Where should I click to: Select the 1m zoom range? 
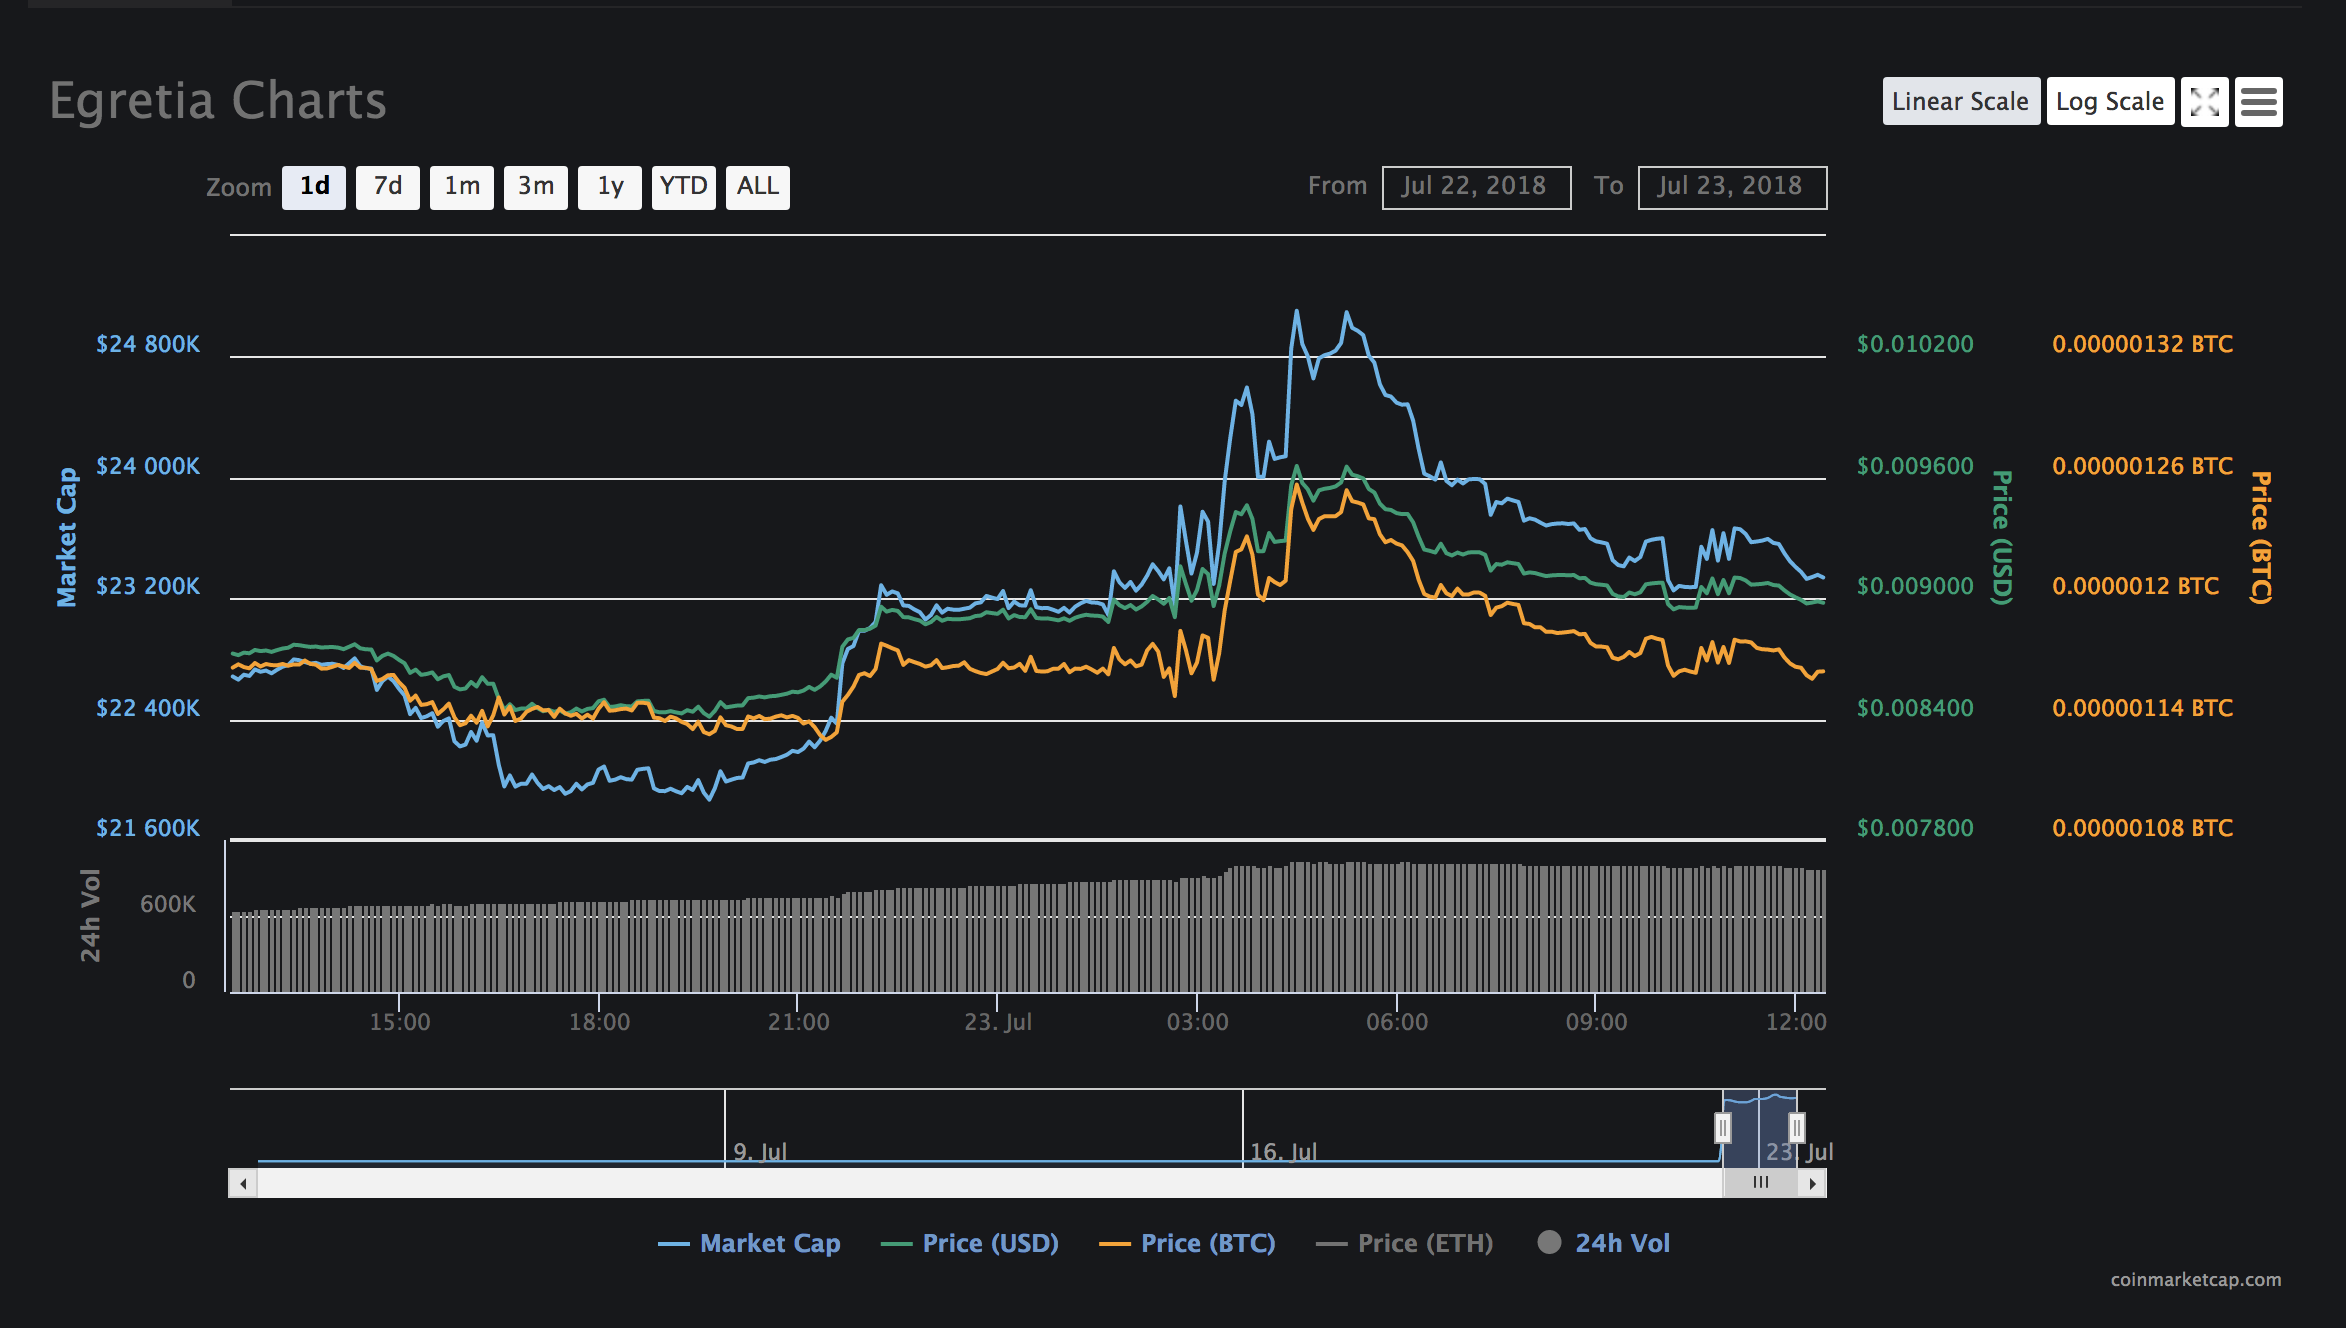tap(462, 187)
